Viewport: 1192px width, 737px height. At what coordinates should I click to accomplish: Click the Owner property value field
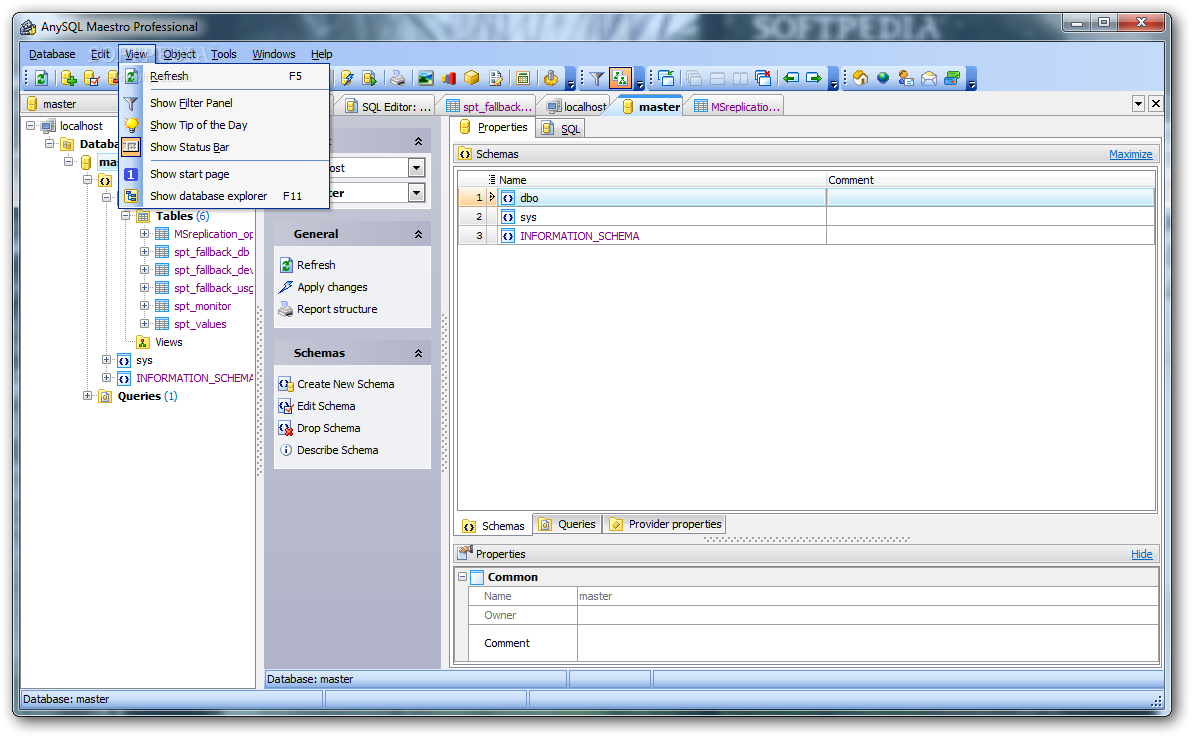pos(867,615)
